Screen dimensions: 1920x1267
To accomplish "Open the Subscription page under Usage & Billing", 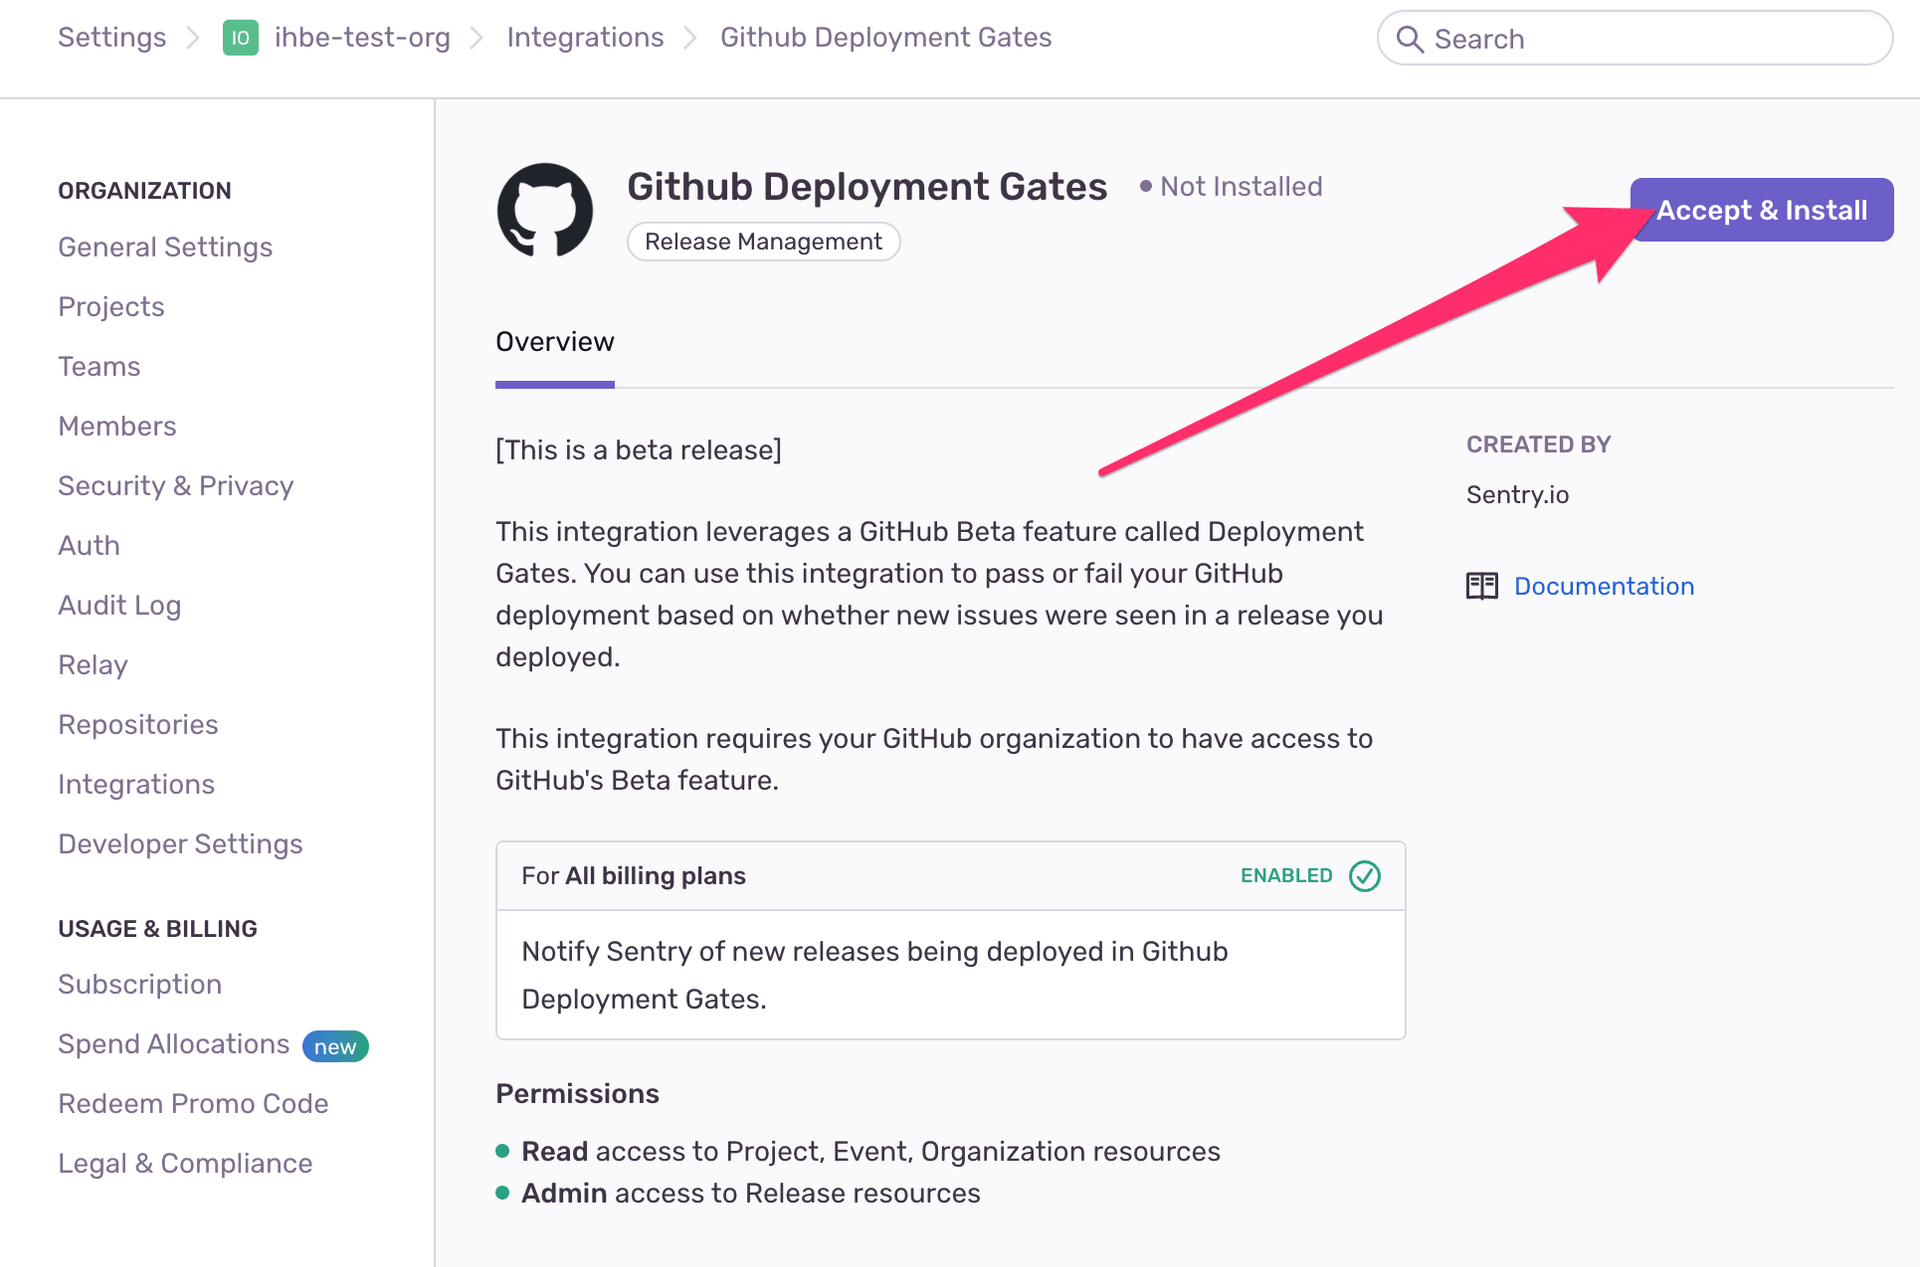I will [x=140, y=984].
